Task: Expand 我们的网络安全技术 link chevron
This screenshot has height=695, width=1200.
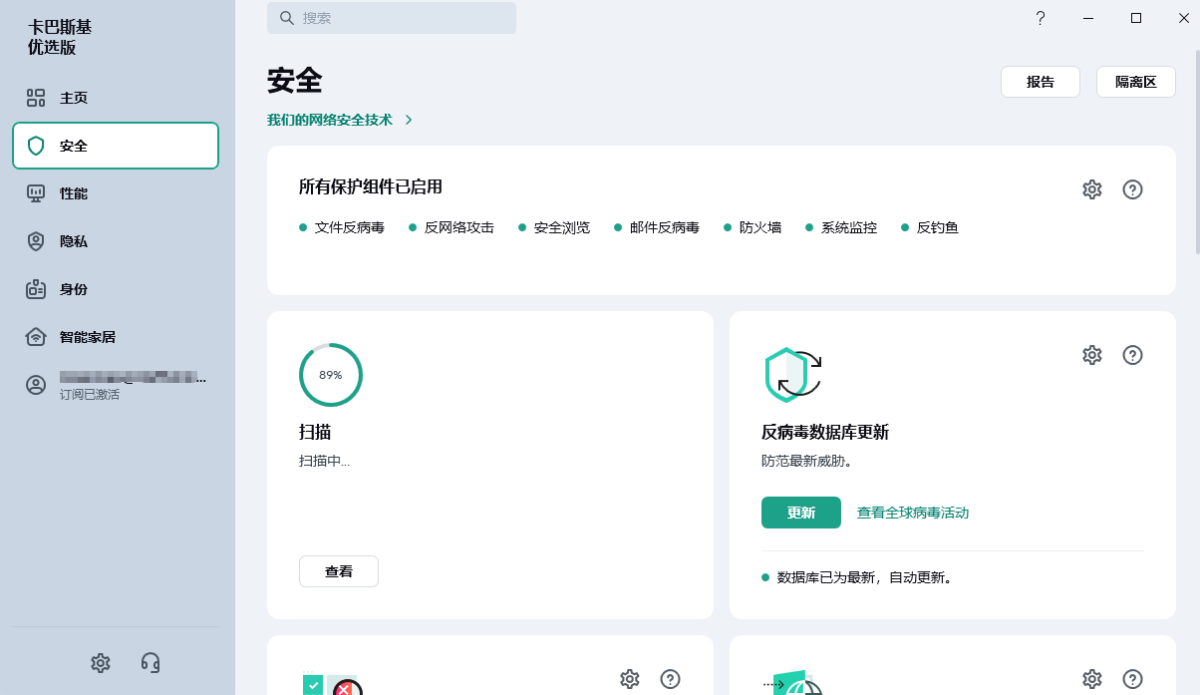Action: (408, 118)
